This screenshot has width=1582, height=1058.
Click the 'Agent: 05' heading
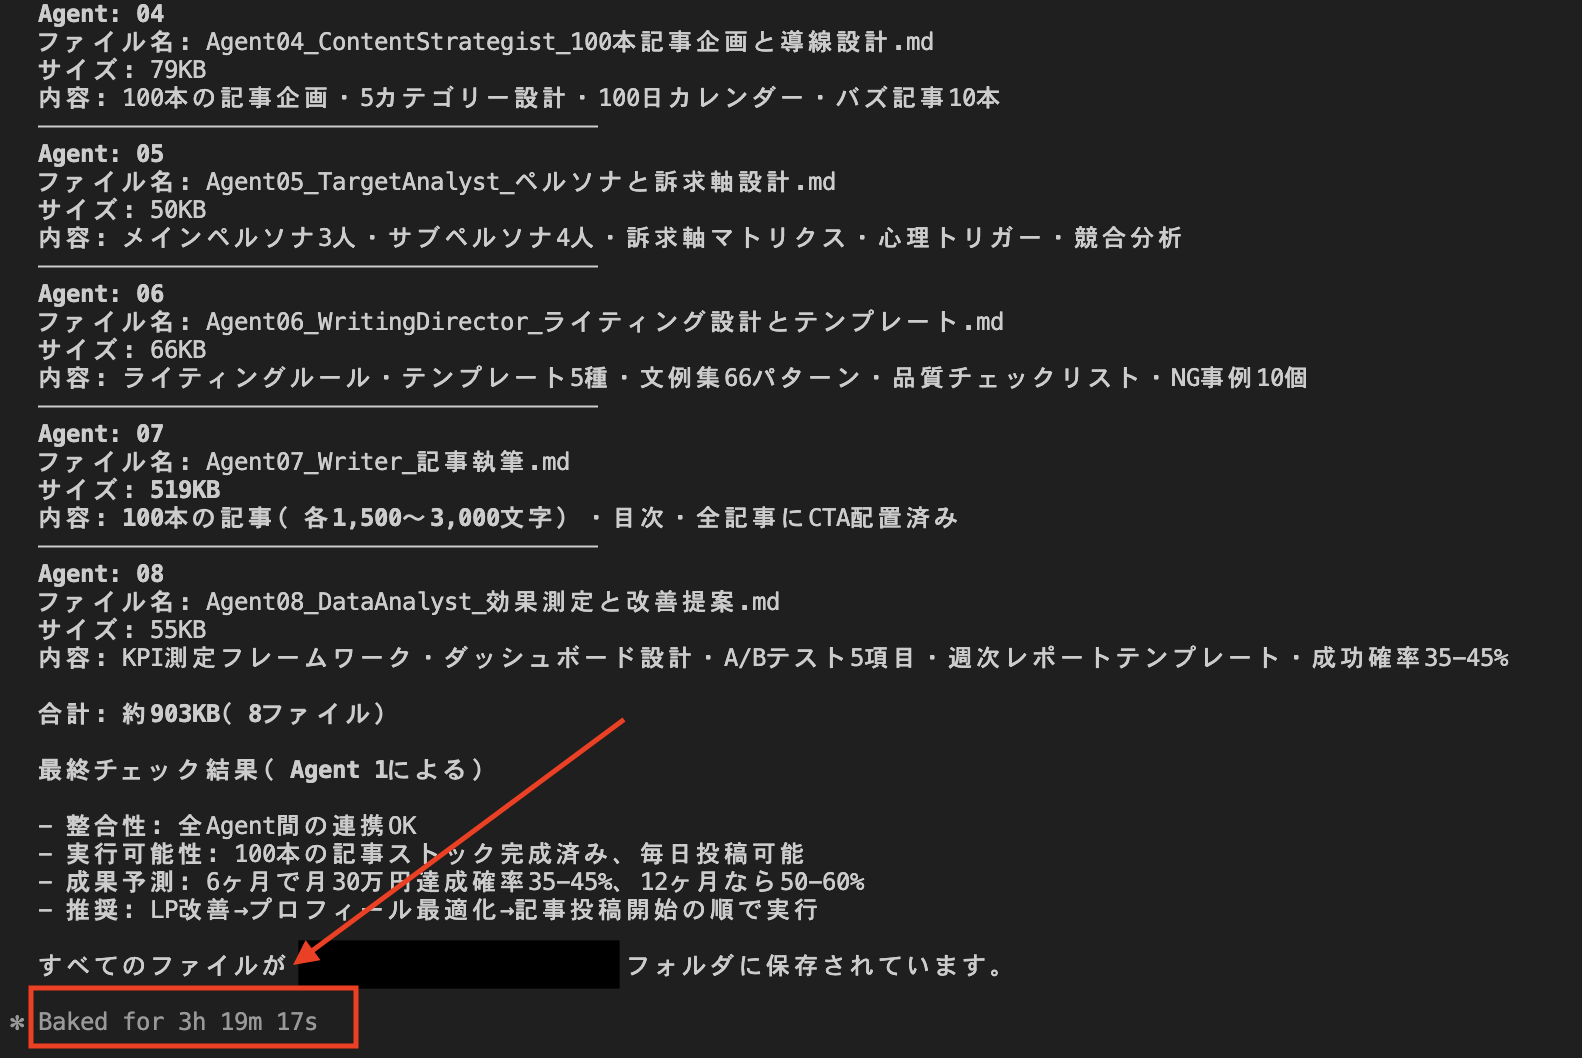[x=101, y=154]
